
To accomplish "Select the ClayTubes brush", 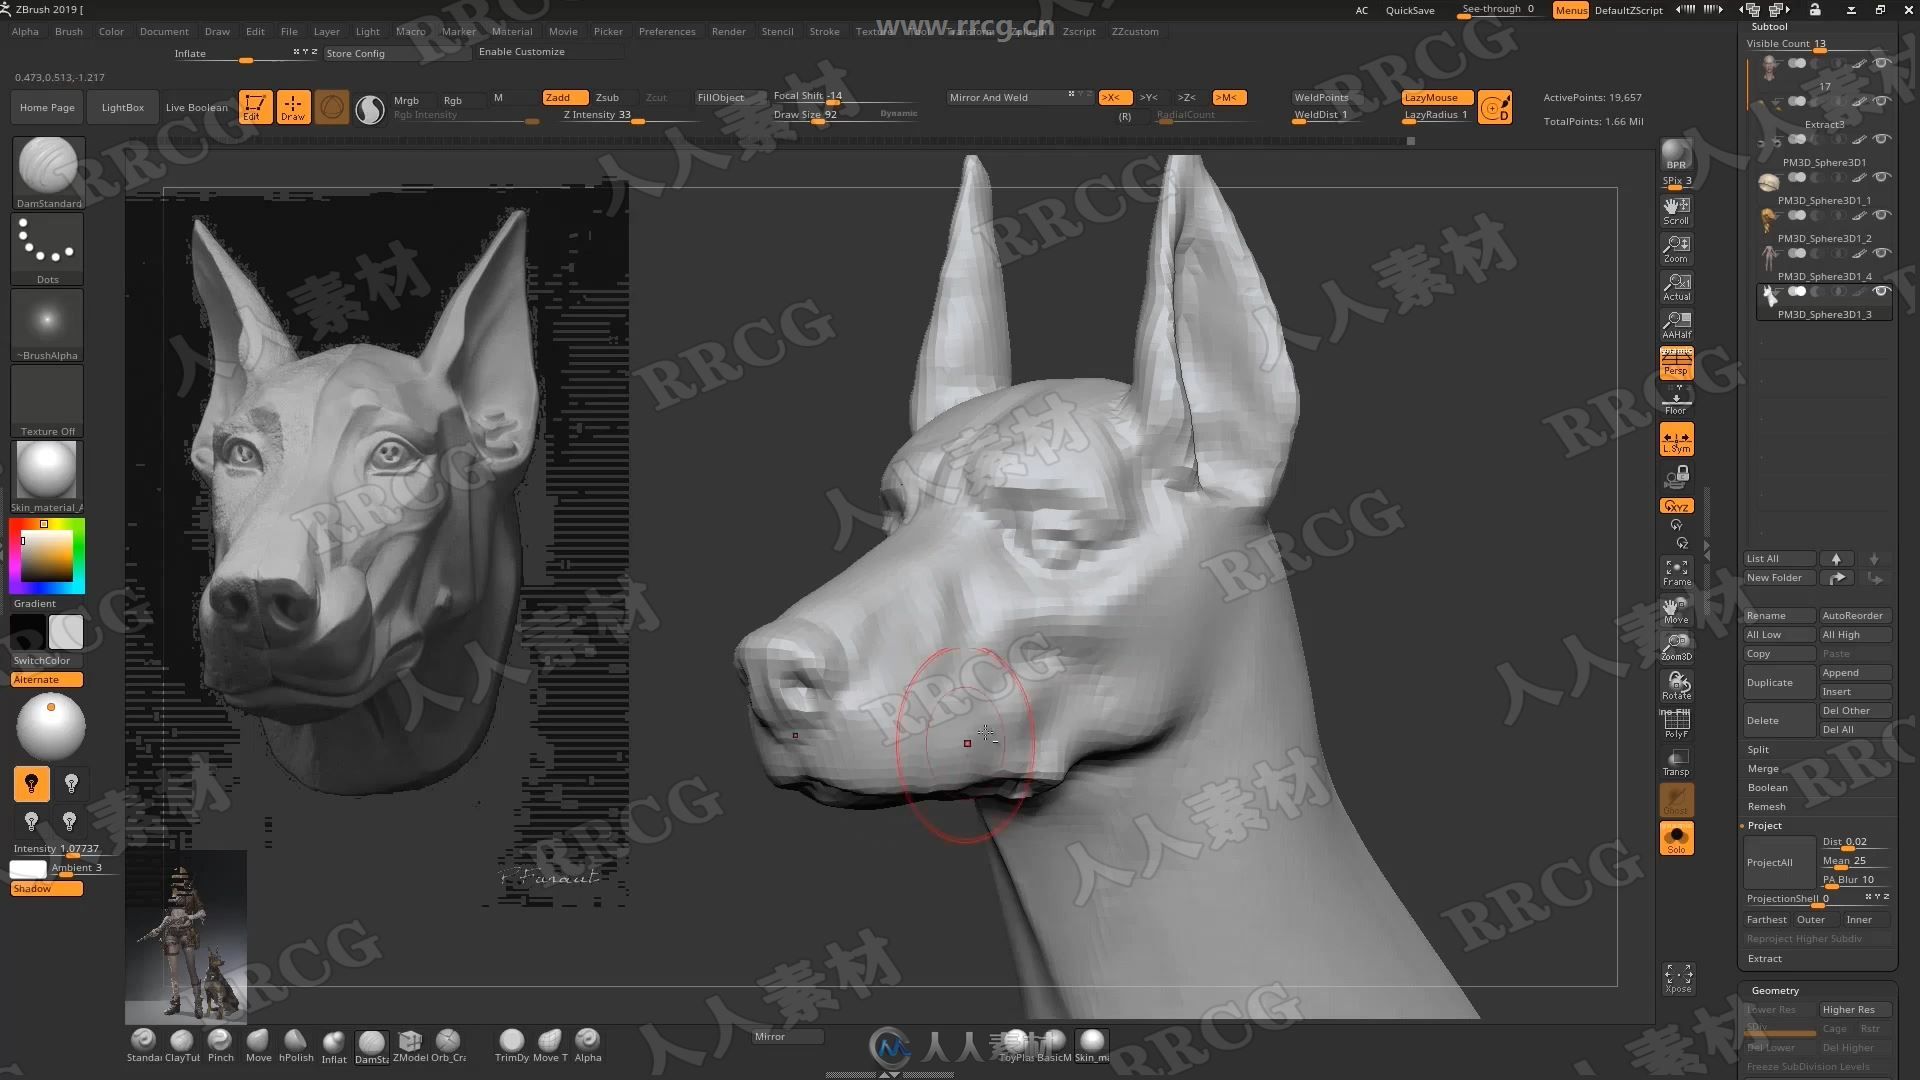I will [x=181, y=1040].
